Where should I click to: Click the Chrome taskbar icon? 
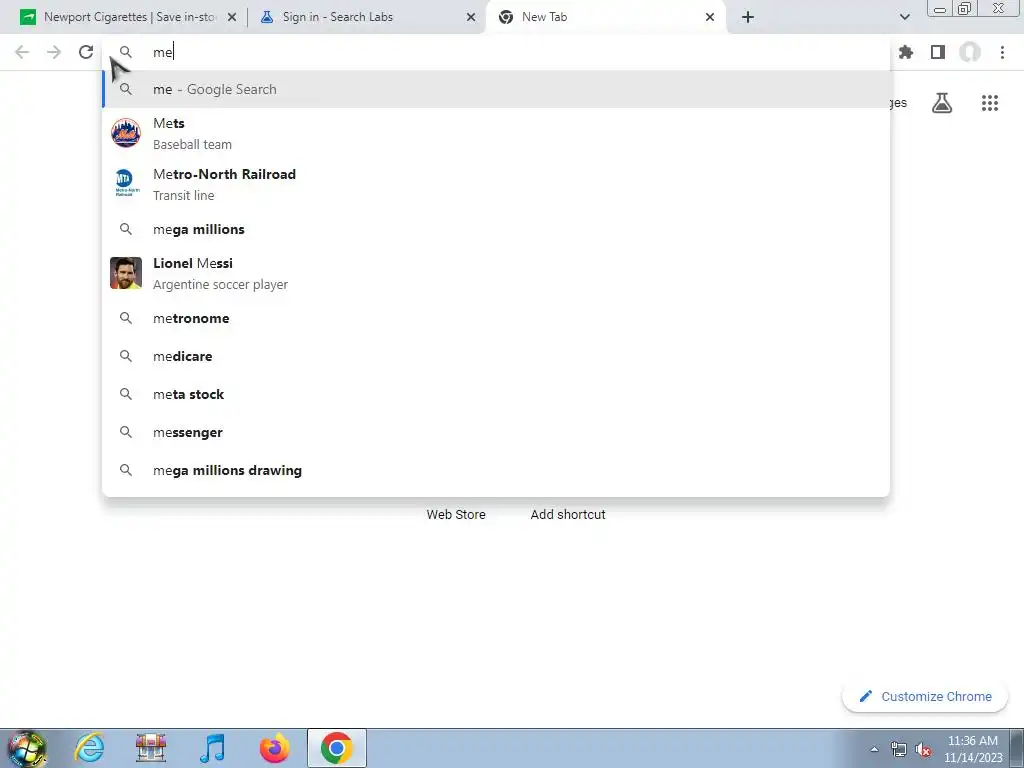coord(337,748)
